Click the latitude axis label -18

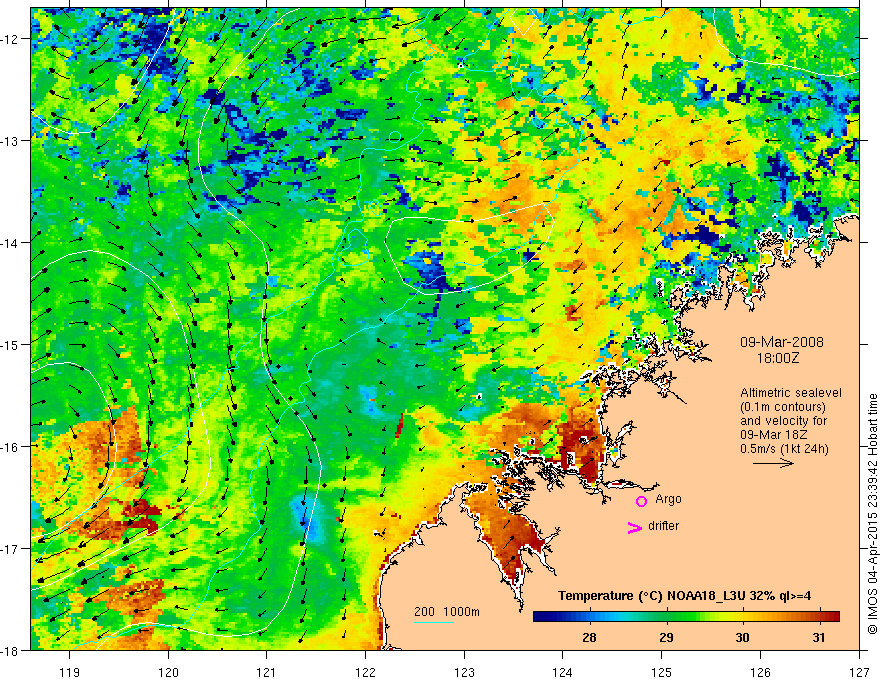point(10,651)
